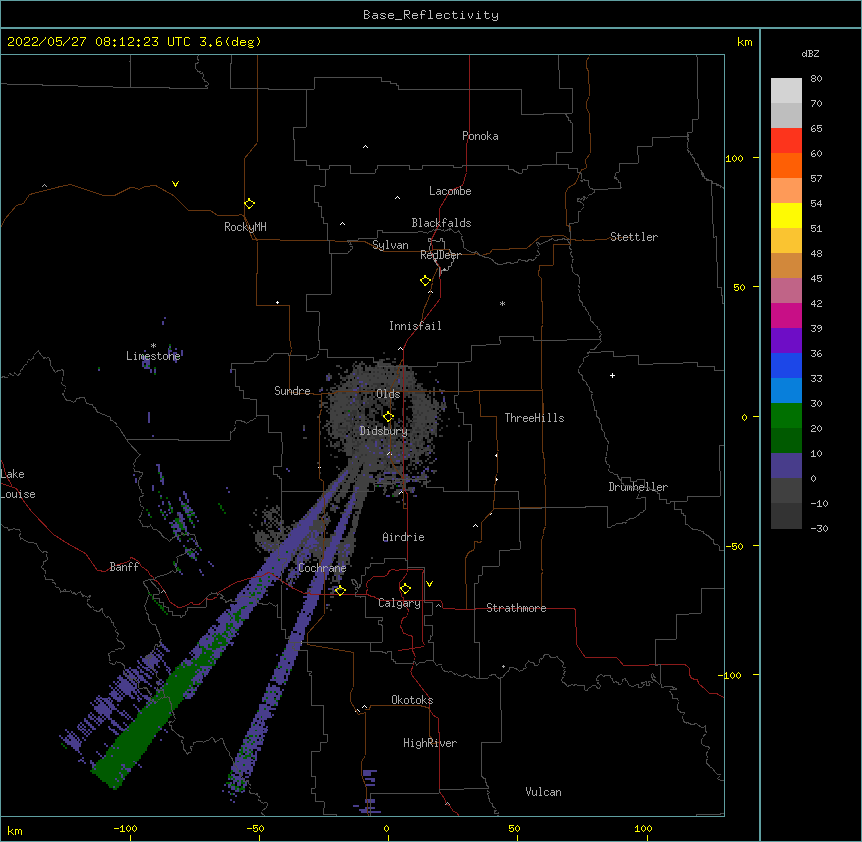The height and width of the screenshot is (842, 862).
Task: Select the light gray 80–70 dBZ swatch
Action: pos(786,91)
